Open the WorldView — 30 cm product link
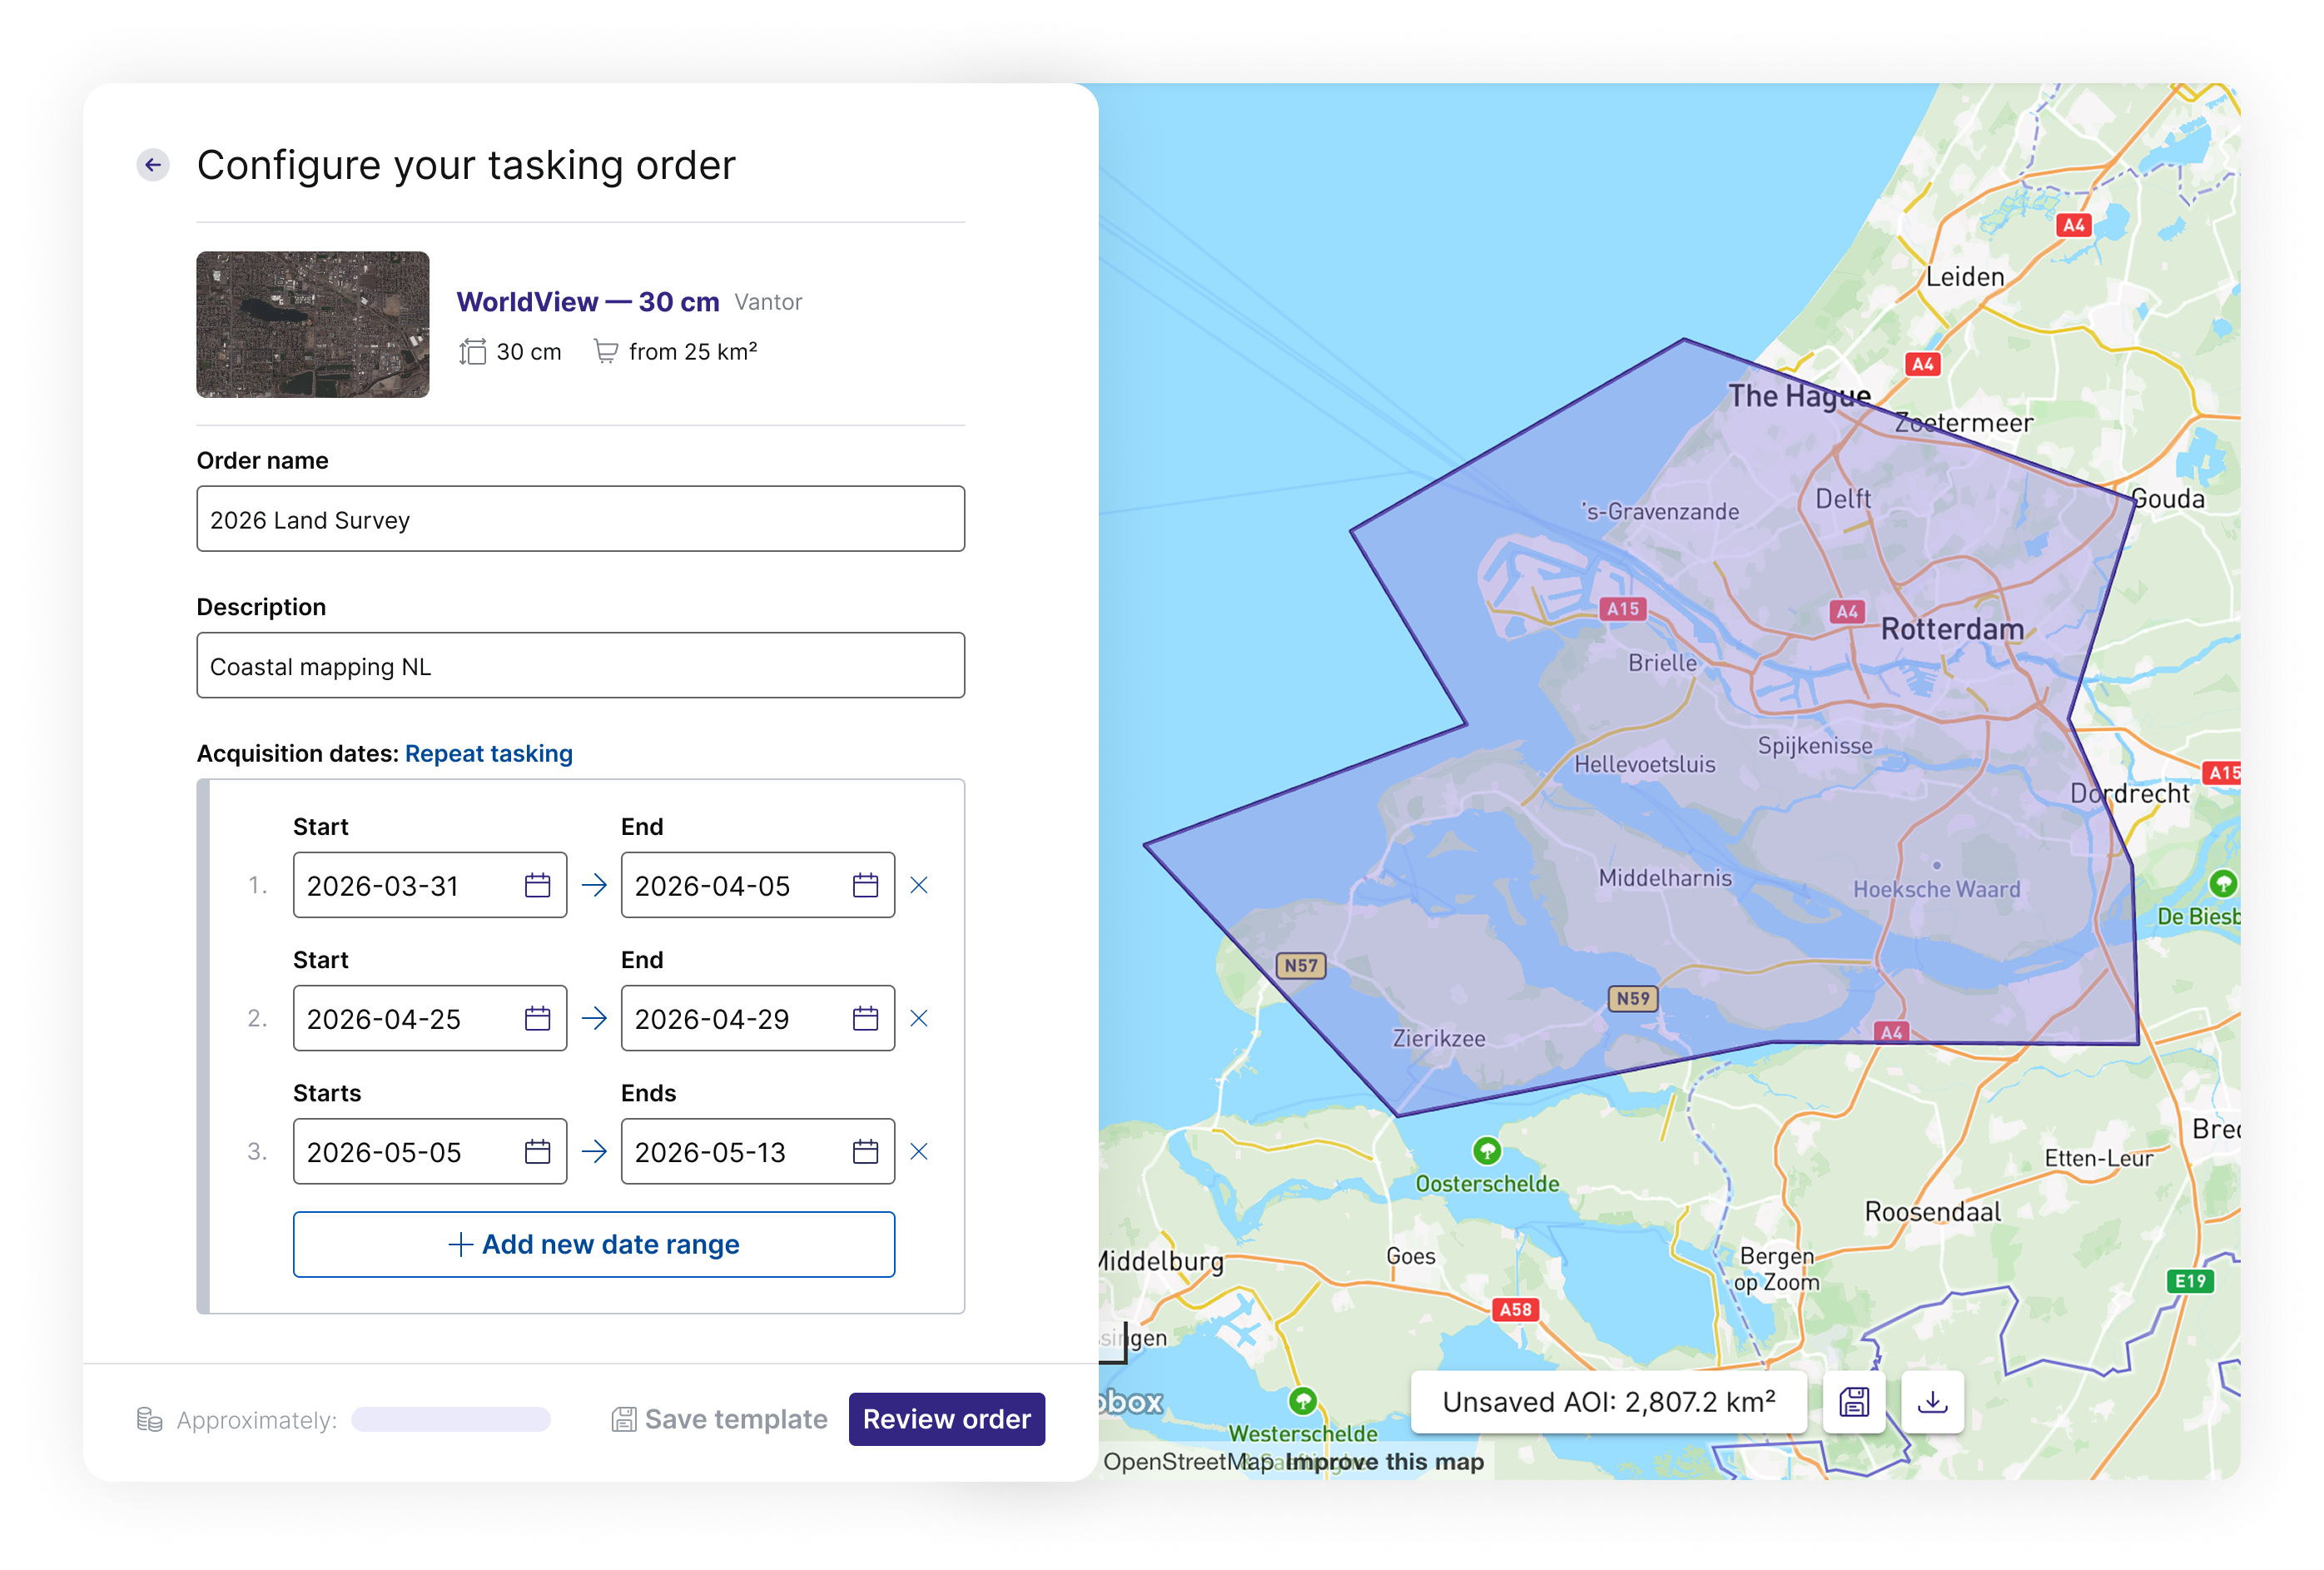The width and height of the screenshot is (2324, 1570). tap(588, 302)
